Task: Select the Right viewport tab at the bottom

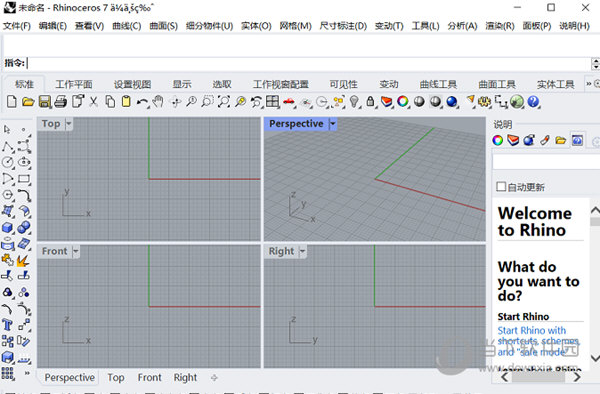Action: 185,378
